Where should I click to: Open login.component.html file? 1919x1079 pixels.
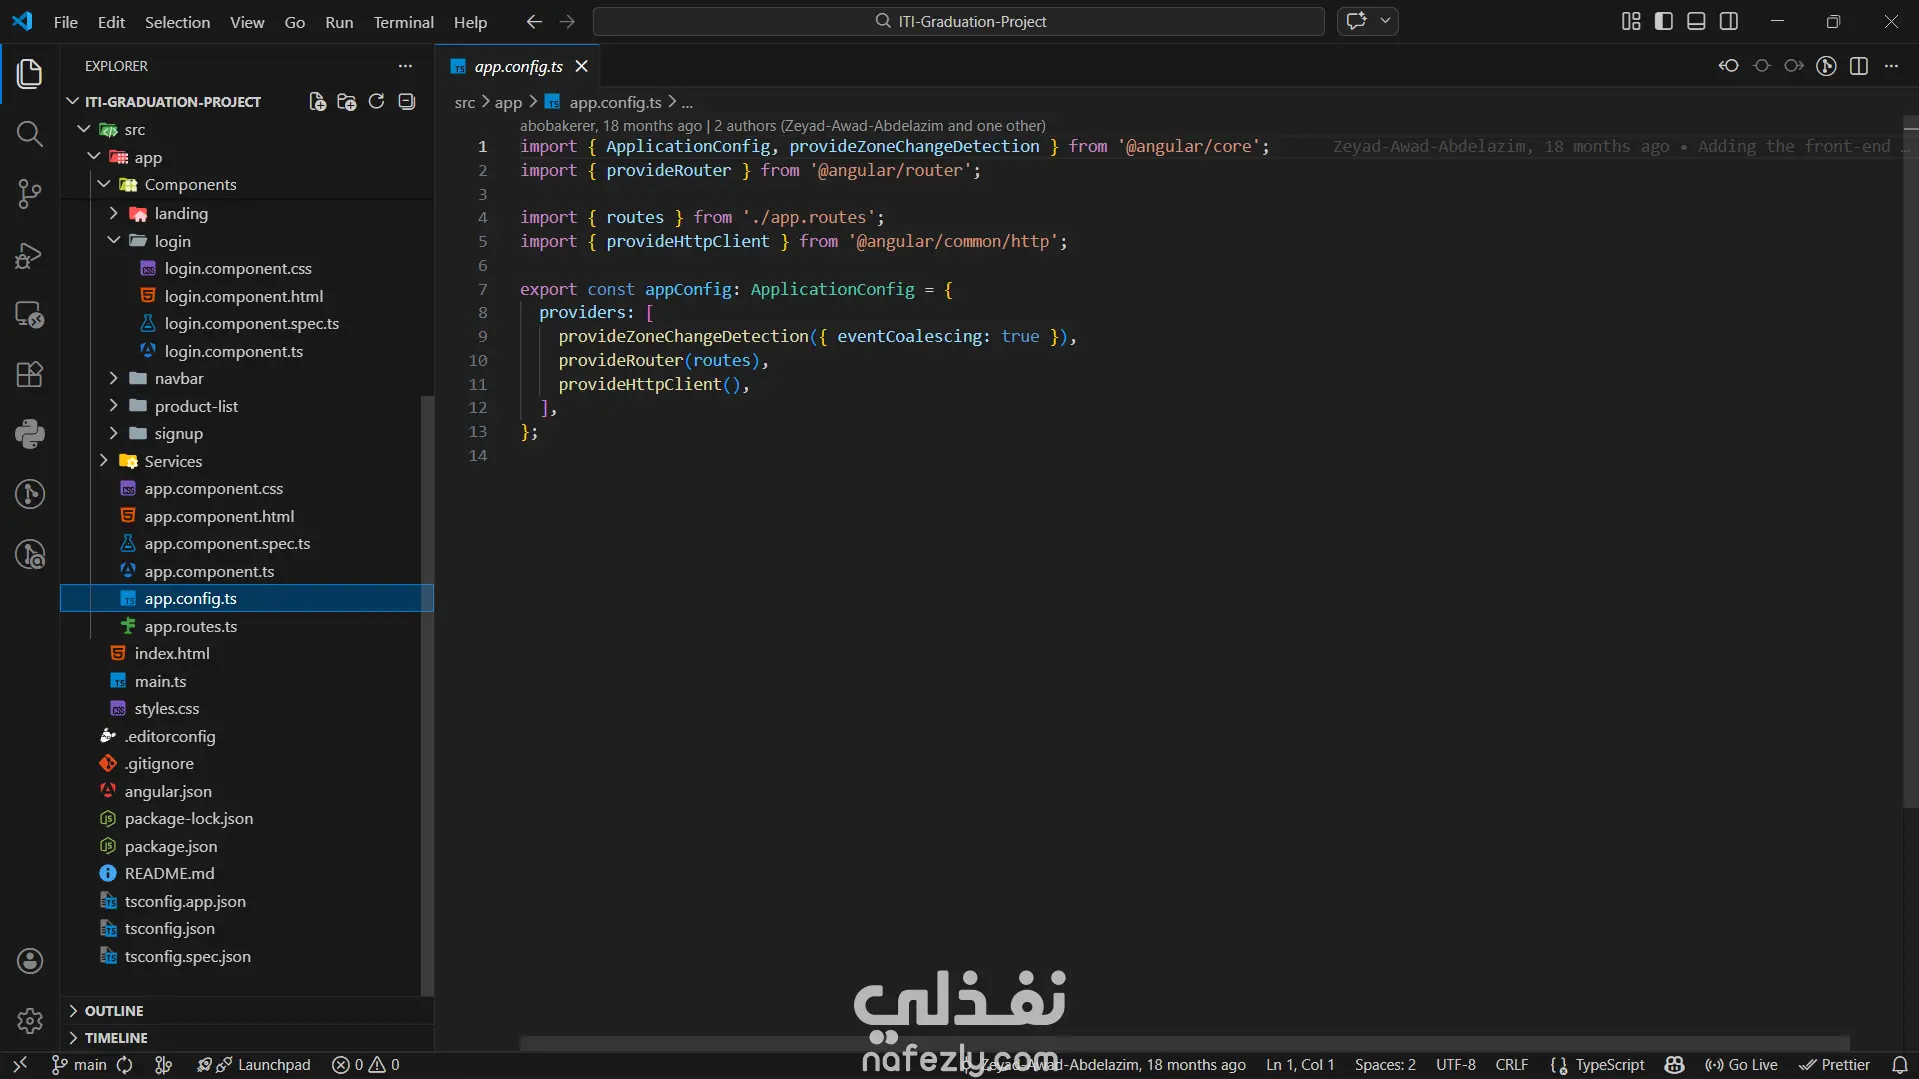pos(244,296)
